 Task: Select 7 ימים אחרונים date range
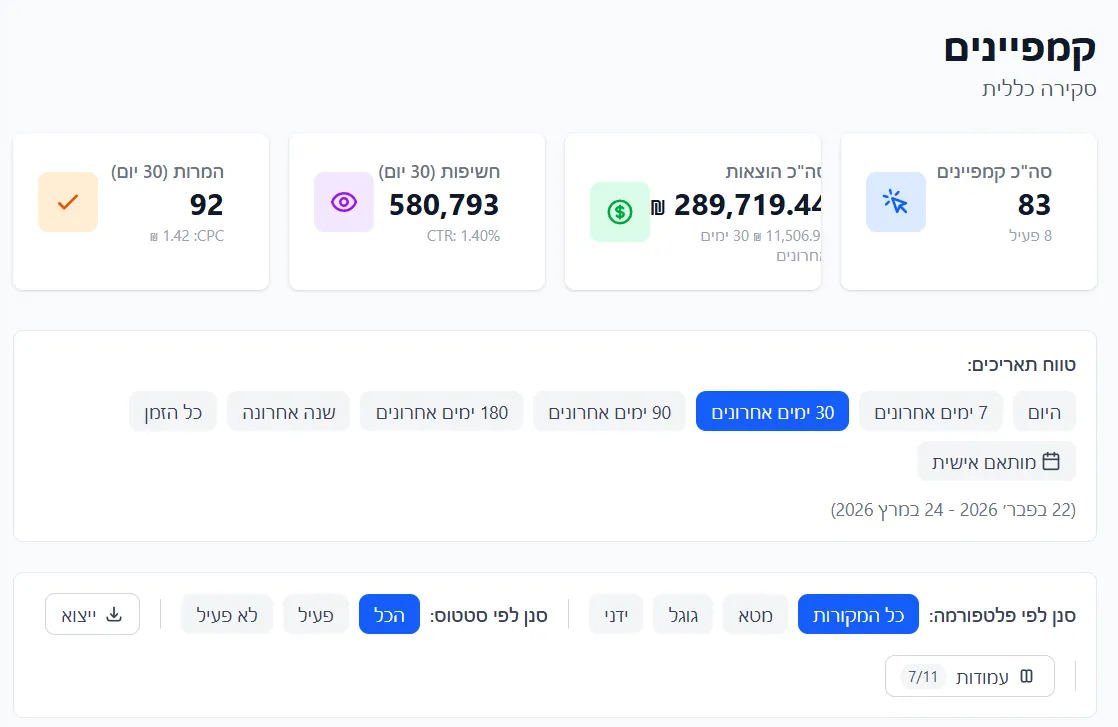[x=930, y=411]
